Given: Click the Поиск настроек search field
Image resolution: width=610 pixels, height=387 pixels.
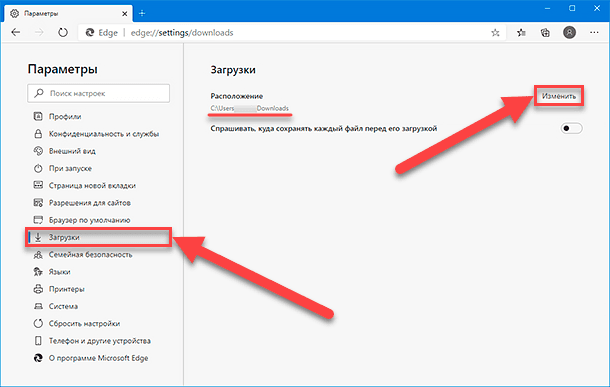Looking at the screenshot, I should pos(98,93).
